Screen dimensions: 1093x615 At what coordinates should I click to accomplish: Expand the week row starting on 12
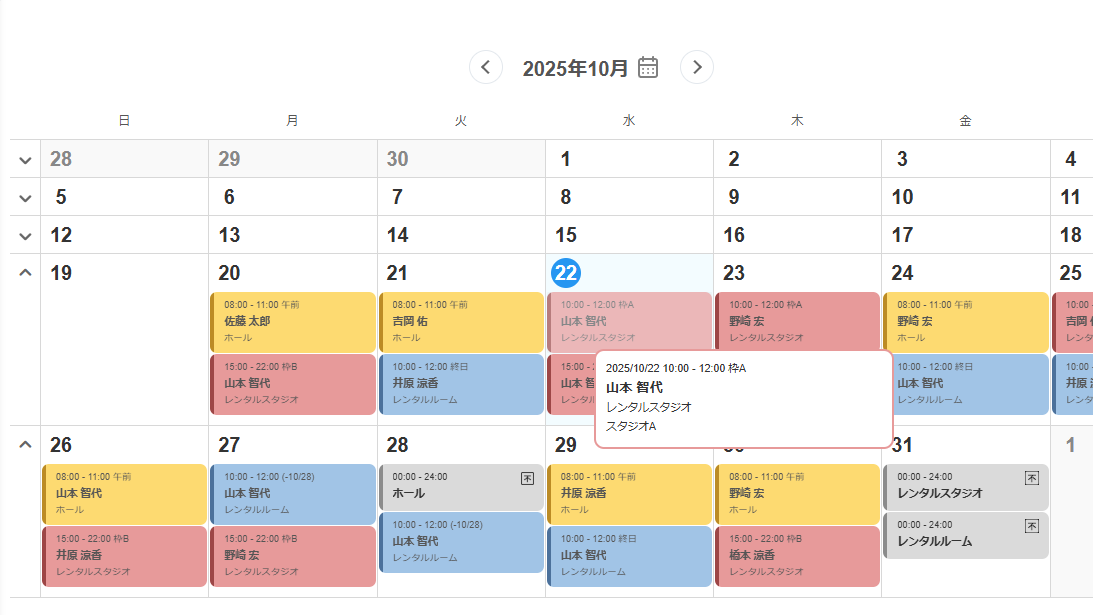tap(25, 236)
